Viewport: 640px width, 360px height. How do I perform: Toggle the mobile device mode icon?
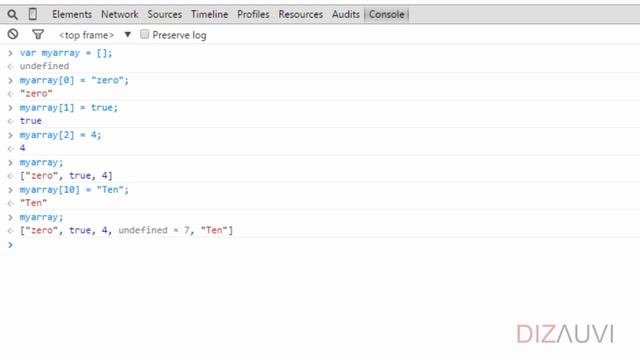pyautogui.click(x=33, y=14)
